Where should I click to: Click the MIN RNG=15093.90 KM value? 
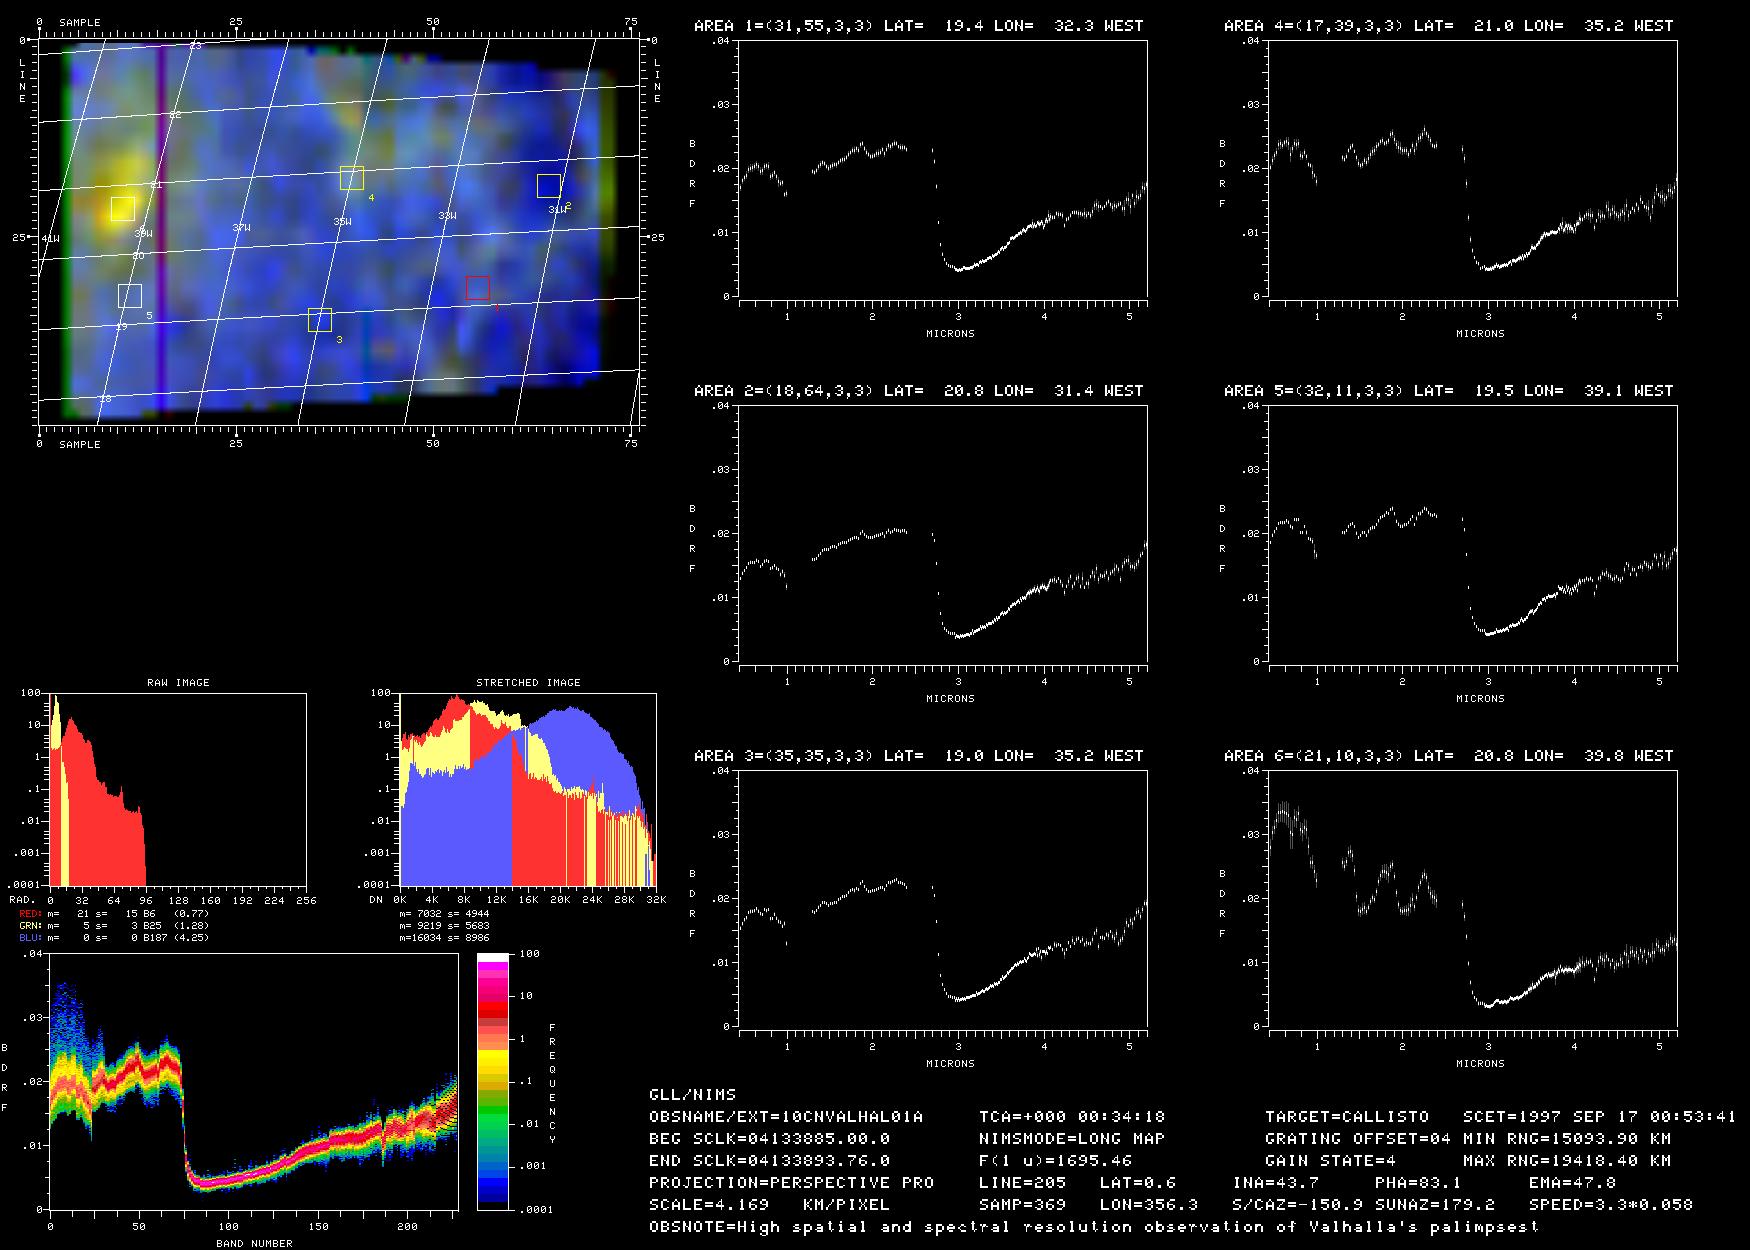tap(1567, 1138)
